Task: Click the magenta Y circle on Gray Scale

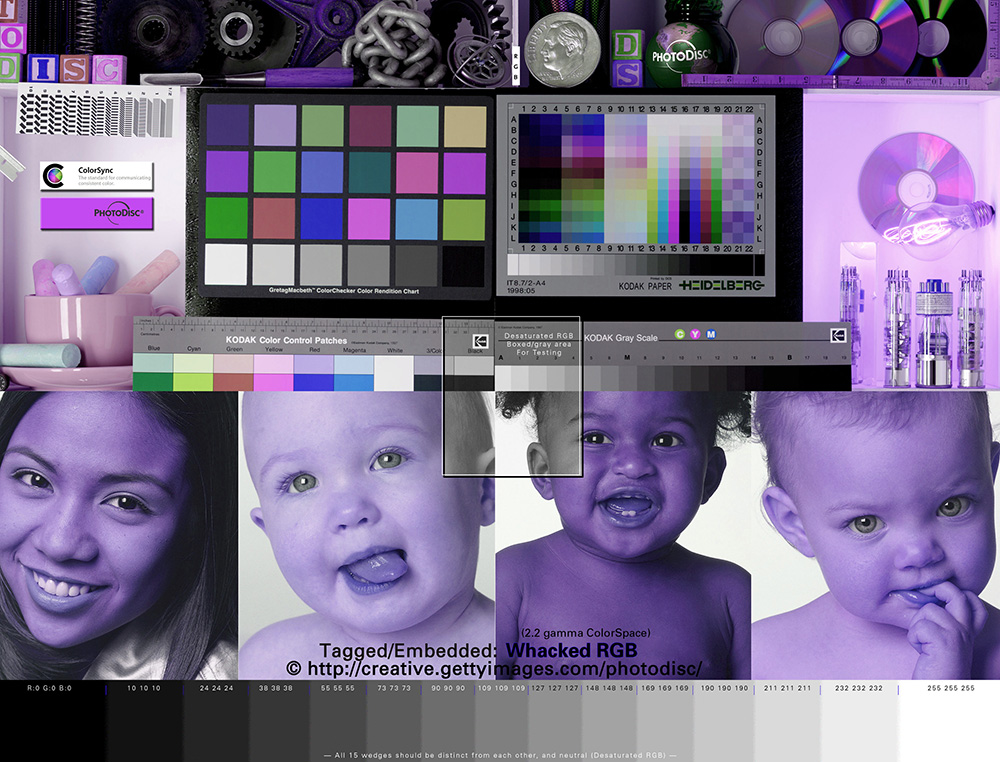Action: (695, 334)
